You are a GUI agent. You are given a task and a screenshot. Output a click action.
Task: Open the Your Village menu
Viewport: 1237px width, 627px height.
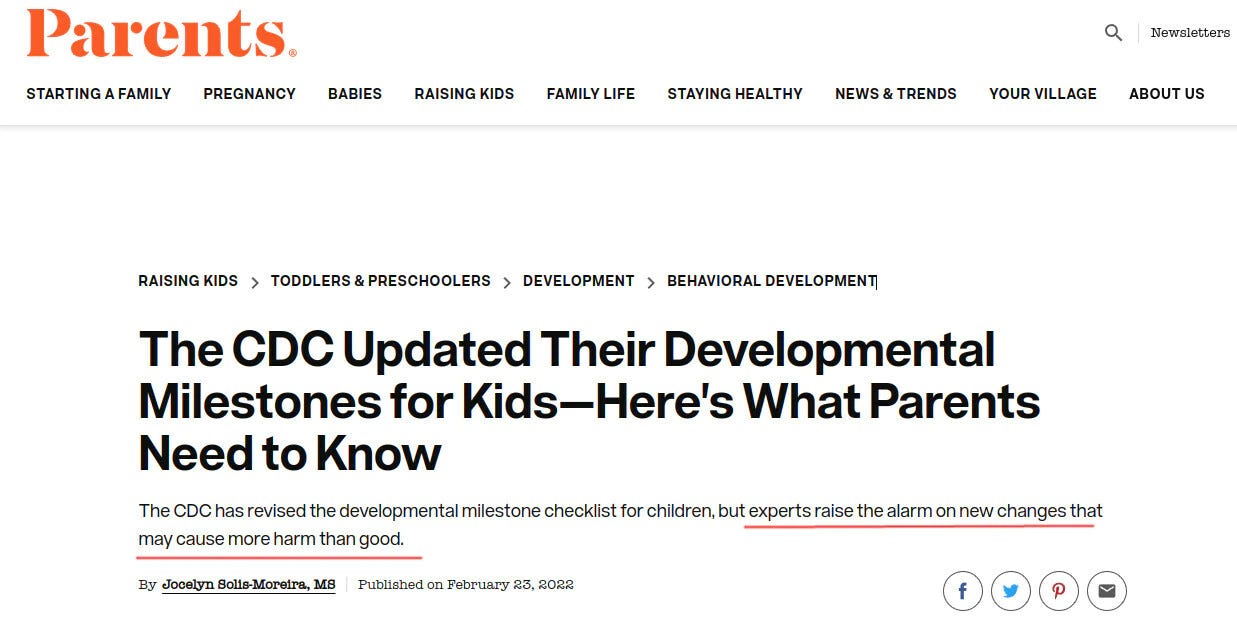(x=1043, y=94)
